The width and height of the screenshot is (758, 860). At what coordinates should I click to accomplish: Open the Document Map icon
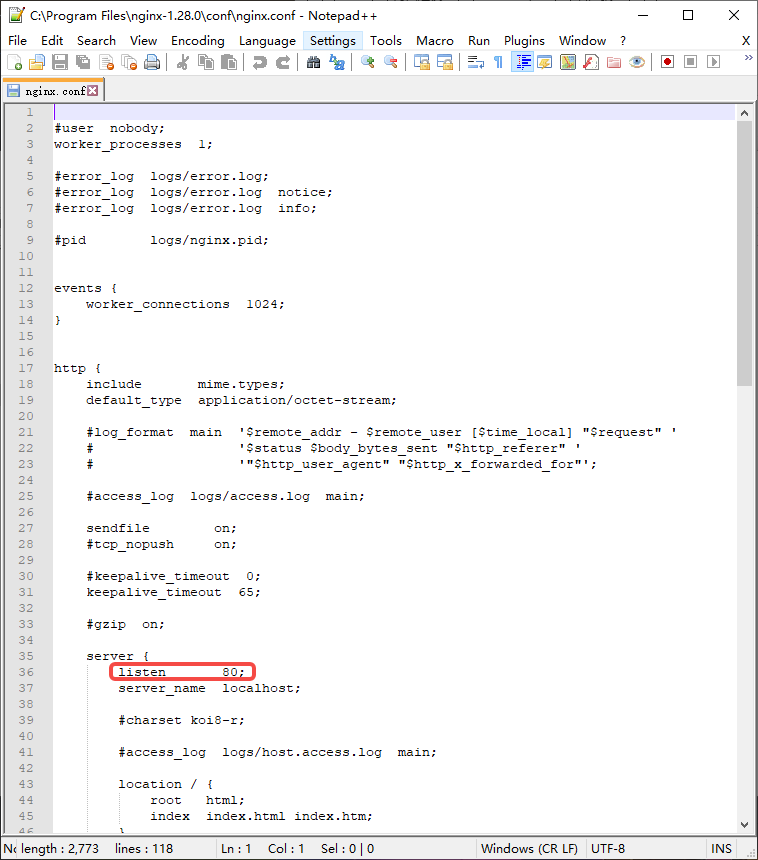[x=568, y=62]
